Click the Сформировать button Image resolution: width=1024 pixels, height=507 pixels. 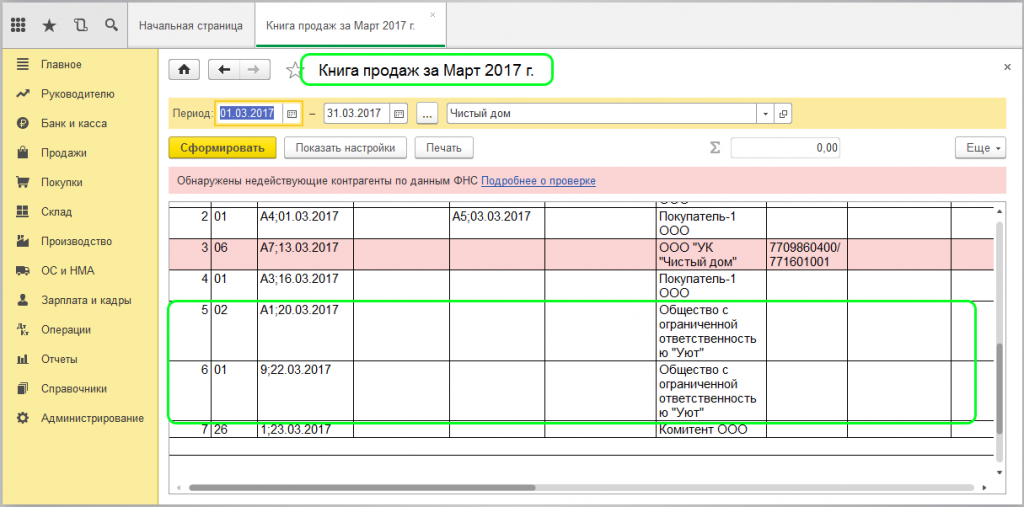click(222, 148)
